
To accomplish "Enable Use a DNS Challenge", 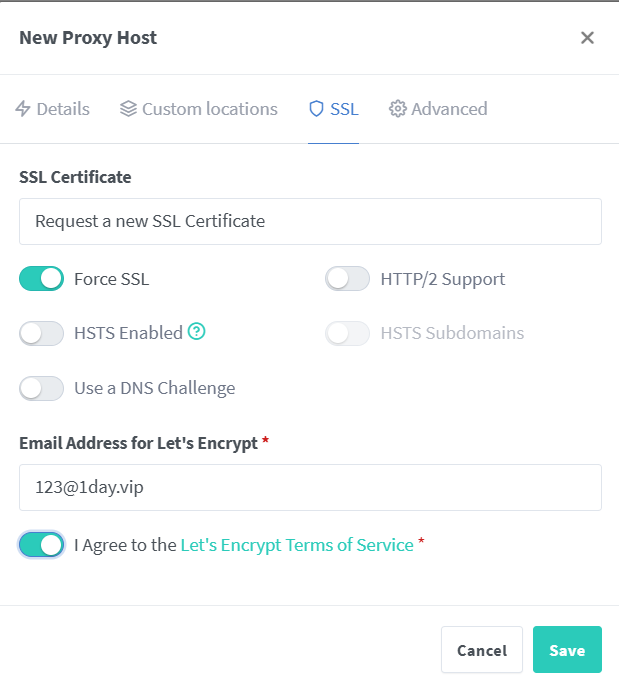I will point(41,388).
